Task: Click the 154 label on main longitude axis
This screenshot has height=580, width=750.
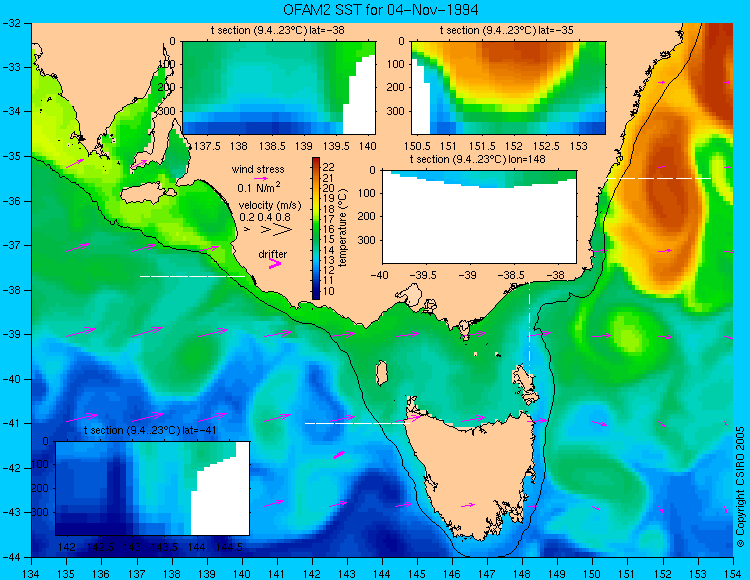Action: 733,574
